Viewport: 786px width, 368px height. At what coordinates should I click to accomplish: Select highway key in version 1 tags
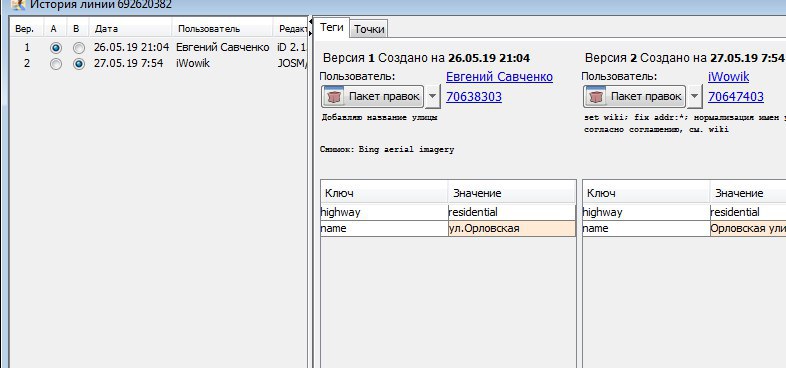point(384,212)
